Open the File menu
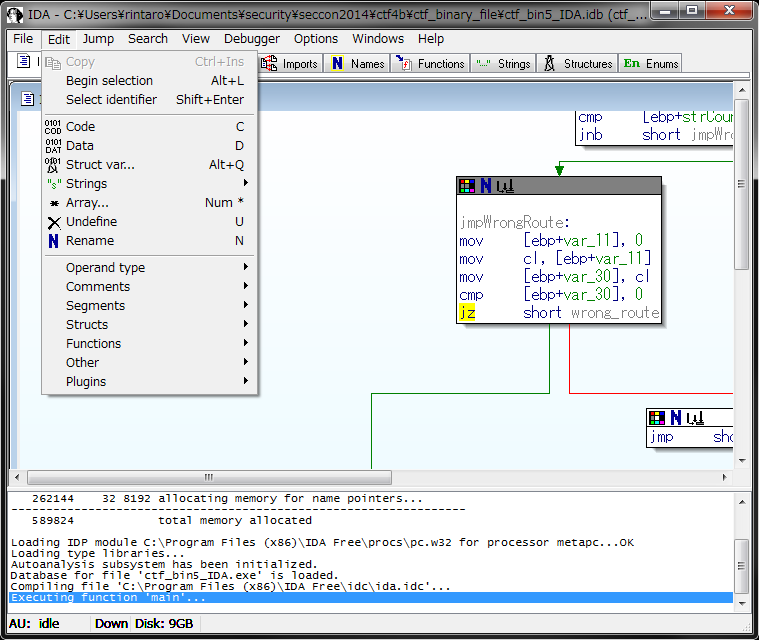This screenshot has height=640, width=759. click(x=23, y=39)
